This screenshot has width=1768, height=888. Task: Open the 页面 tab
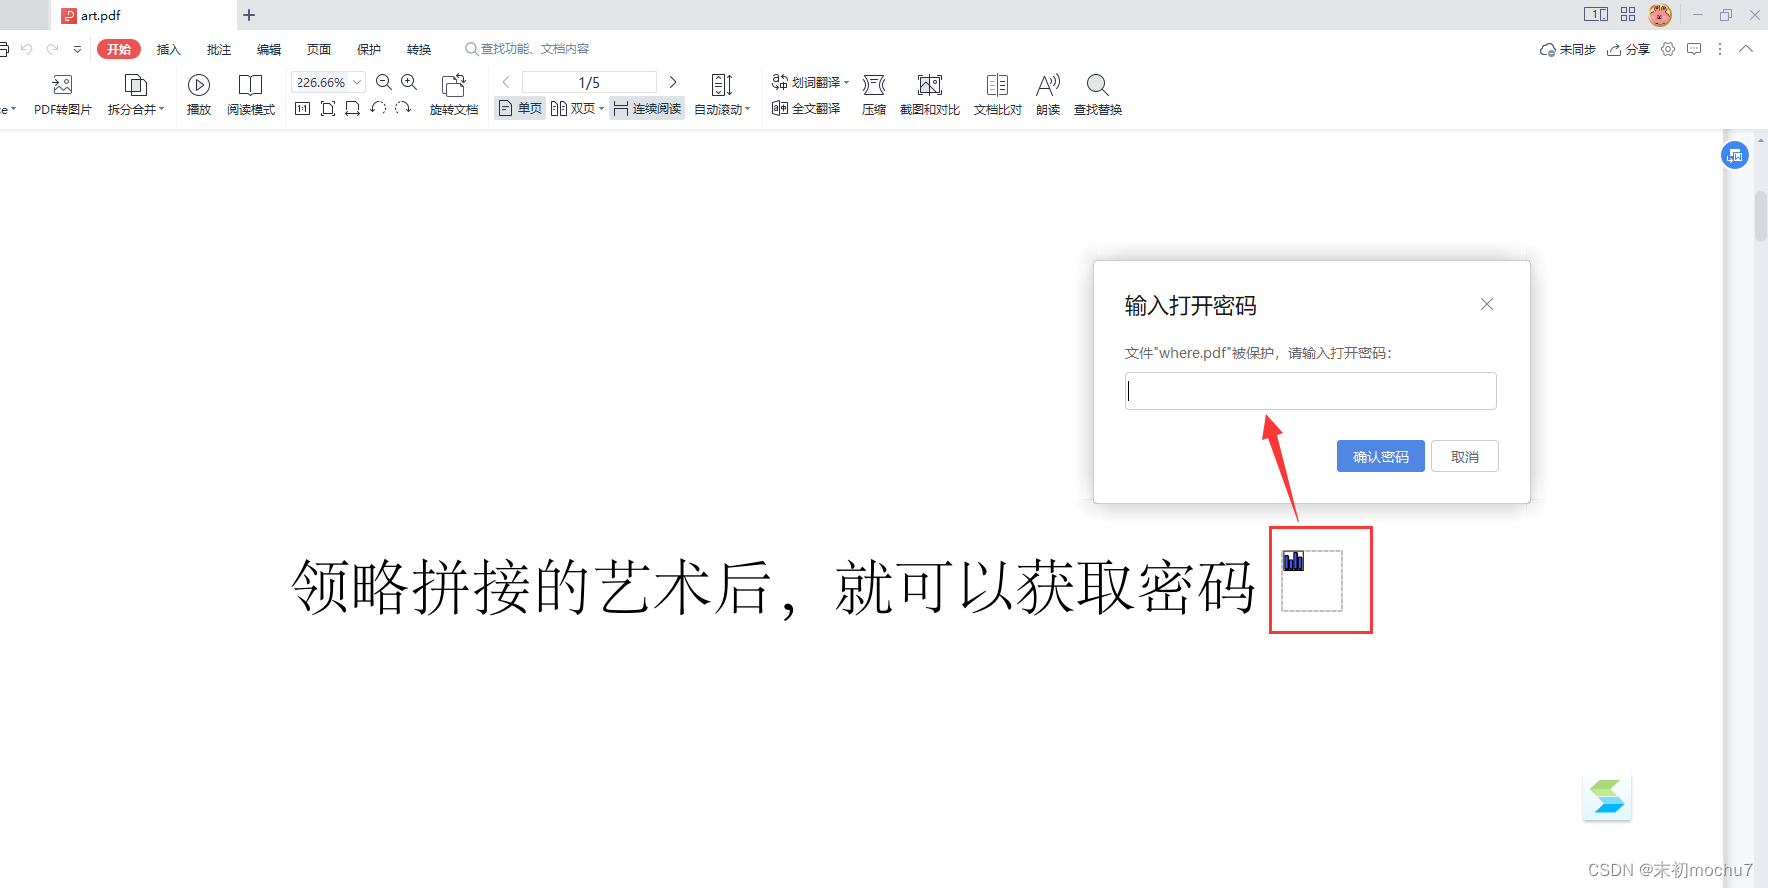[x=319, y=49]
